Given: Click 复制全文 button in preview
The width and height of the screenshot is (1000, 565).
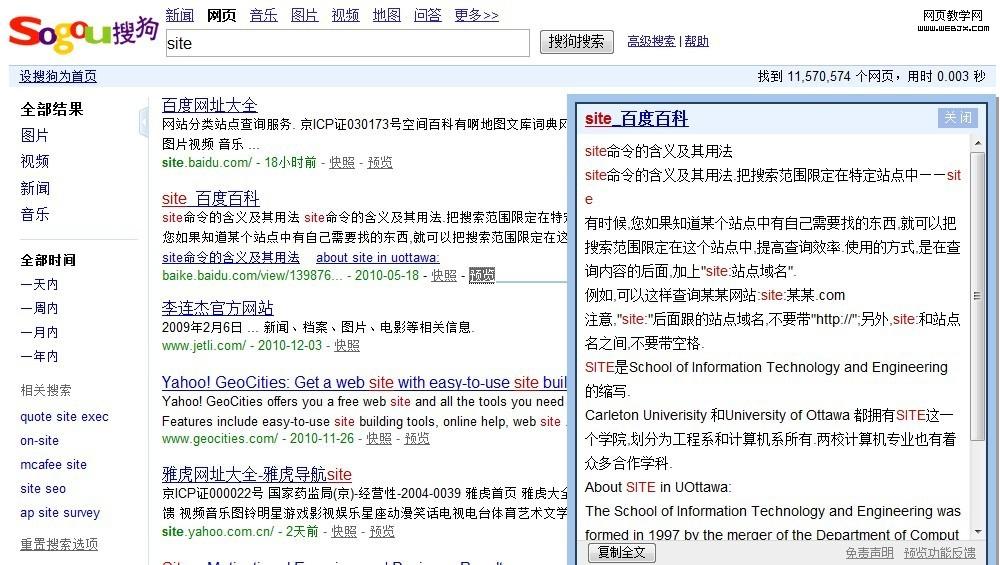Looking at the screenshot, I should pos(621,552).
